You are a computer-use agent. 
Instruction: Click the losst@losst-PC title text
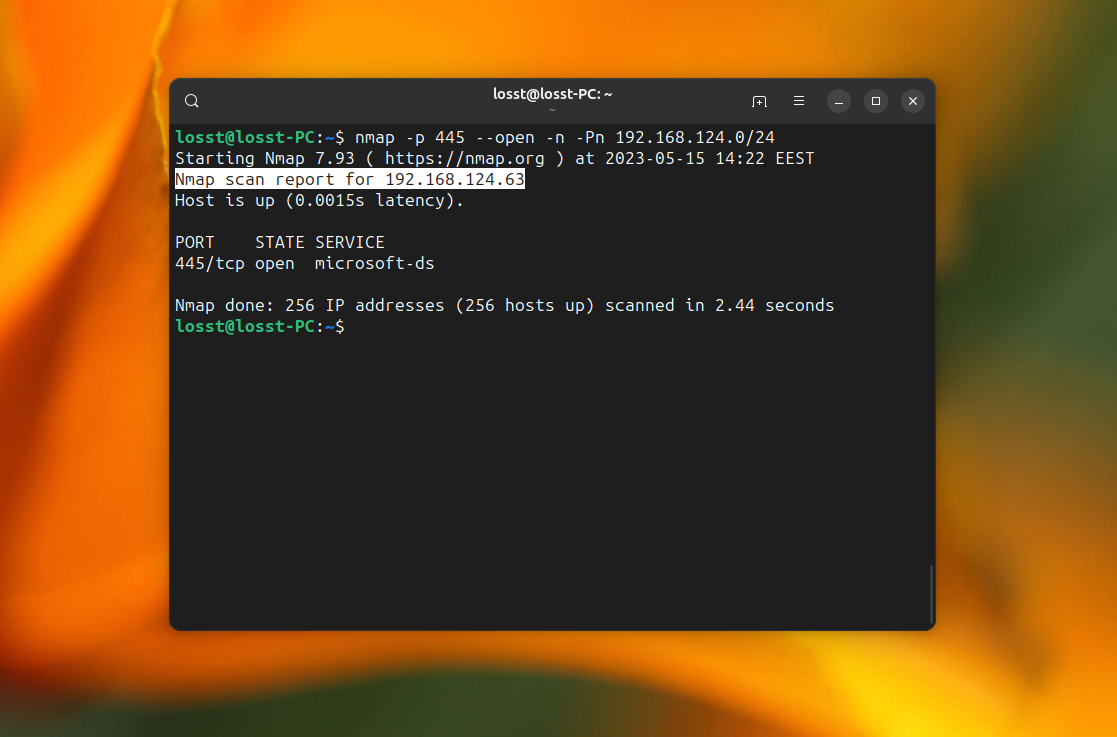coord(552,92)
